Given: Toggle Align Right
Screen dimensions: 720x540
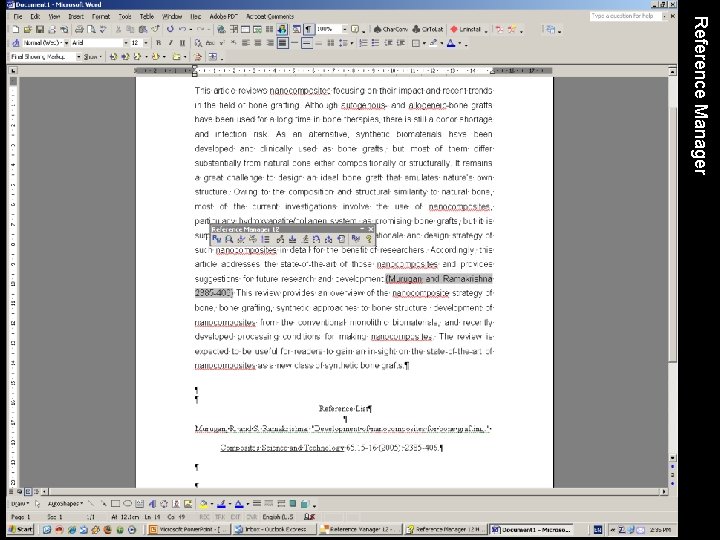Looking at the screenshot, I should coord(270,43).
